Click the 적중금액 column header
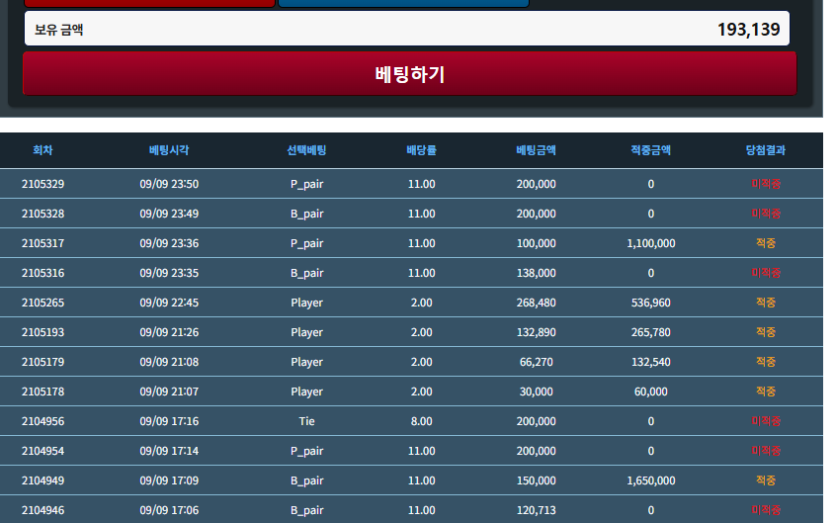Viewport: 835px width, 523px height. click(x=650, y=150)
